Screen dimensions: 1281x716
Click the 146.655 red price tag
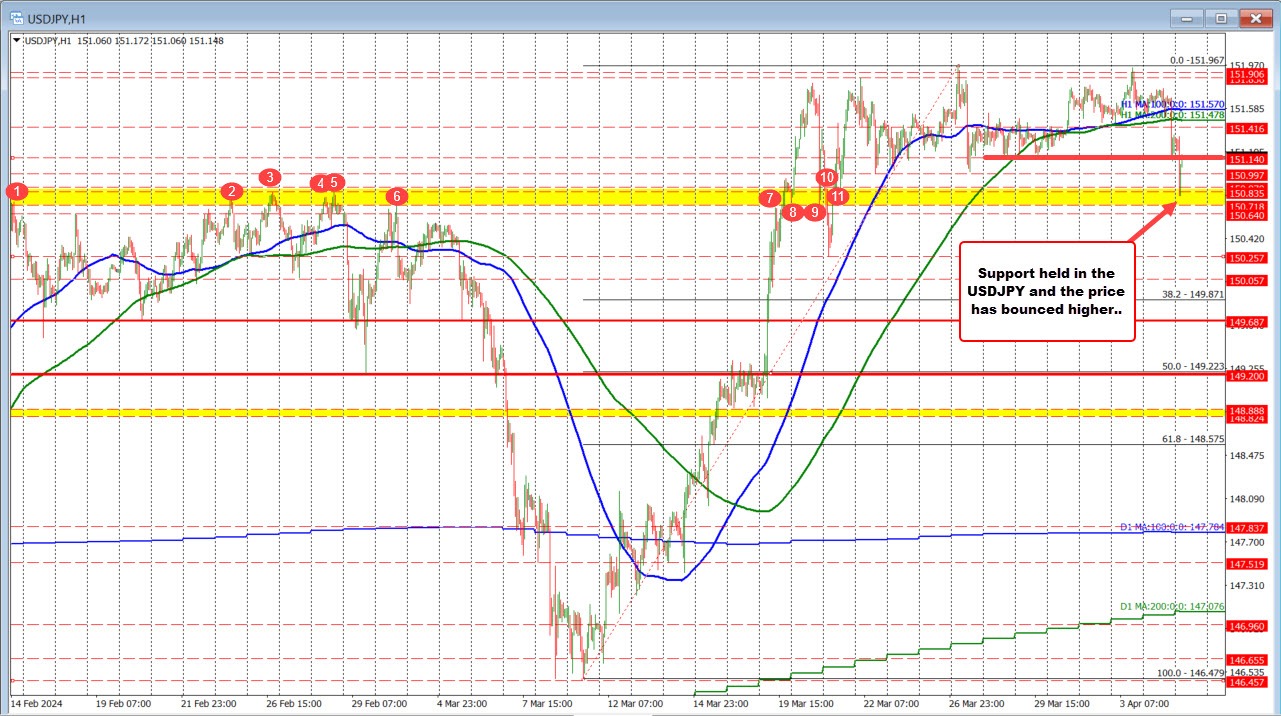[1247, 660]
